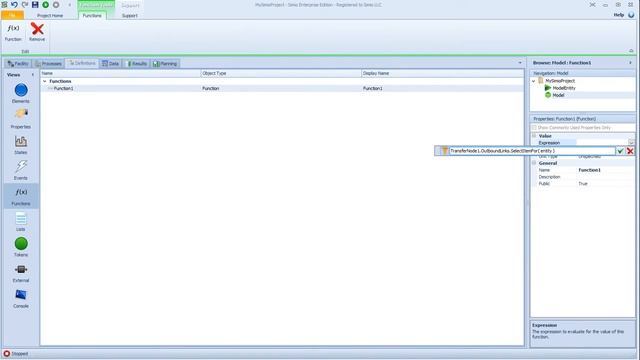Add a new Function from the ribbon
Image resolution: width=640 pixels, height=360 pixels.
(13, 32)
